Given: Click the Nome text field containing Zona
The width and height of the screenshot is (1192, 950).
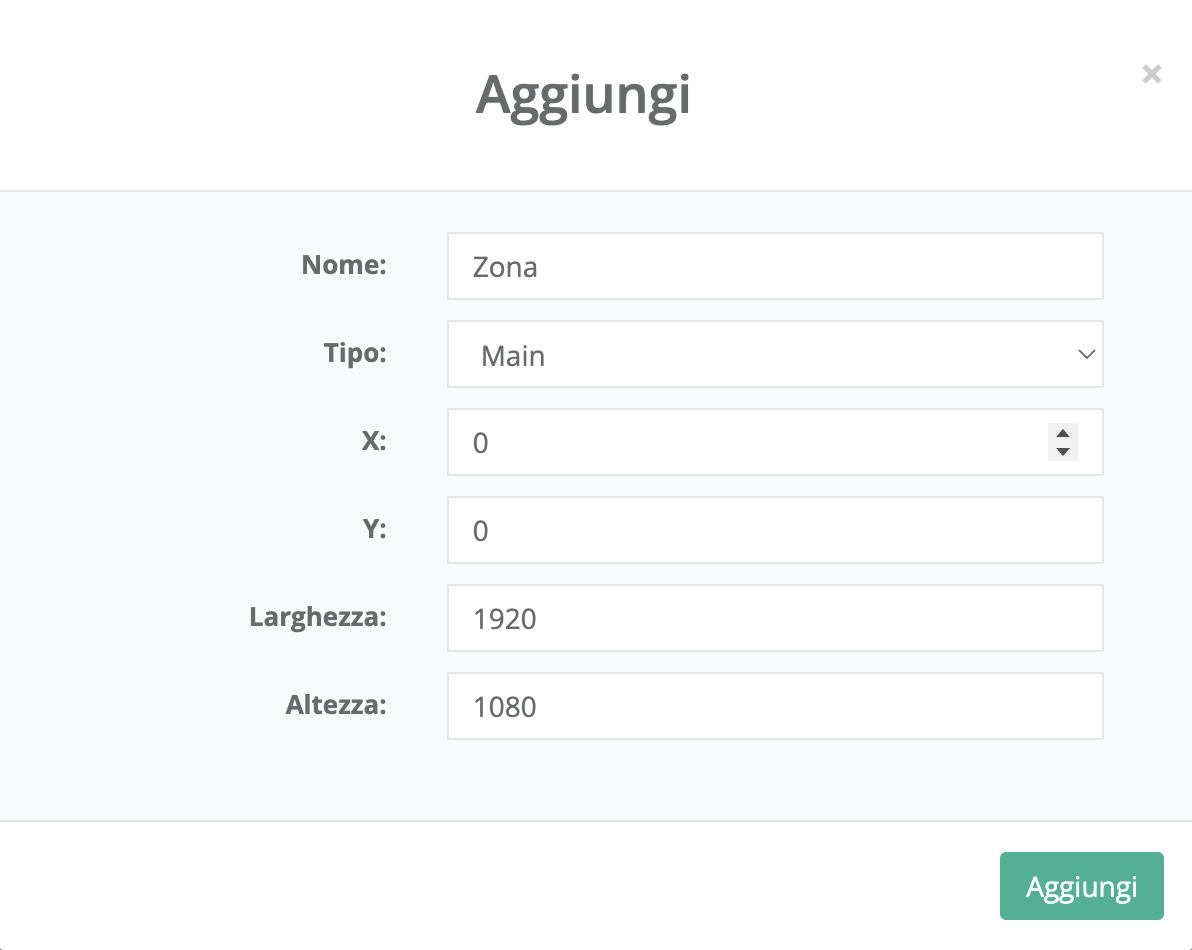Looking at the screenshot, I should [x=775, y=266].
